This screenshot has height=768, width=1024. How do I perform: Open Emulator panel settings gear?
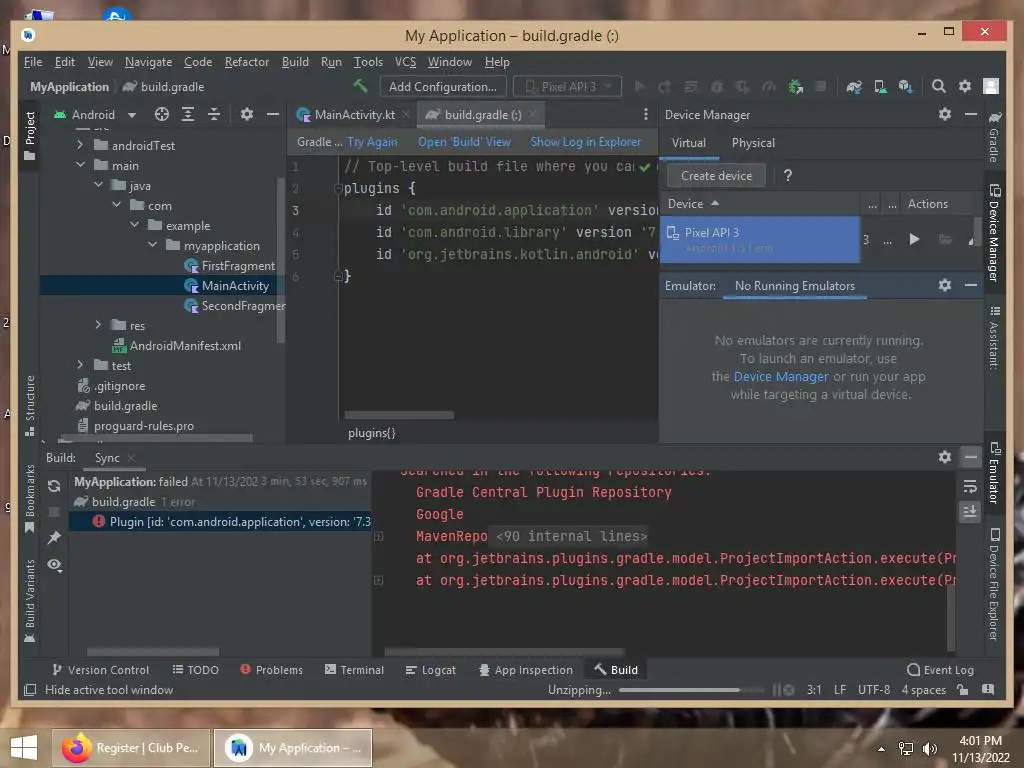[x=944, y=285]
